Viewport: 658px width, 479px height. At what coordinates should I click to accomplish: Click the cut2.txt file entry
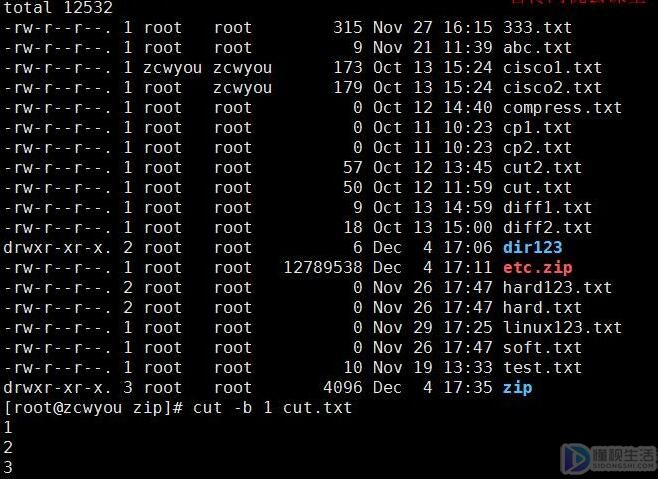pos(542,168)
